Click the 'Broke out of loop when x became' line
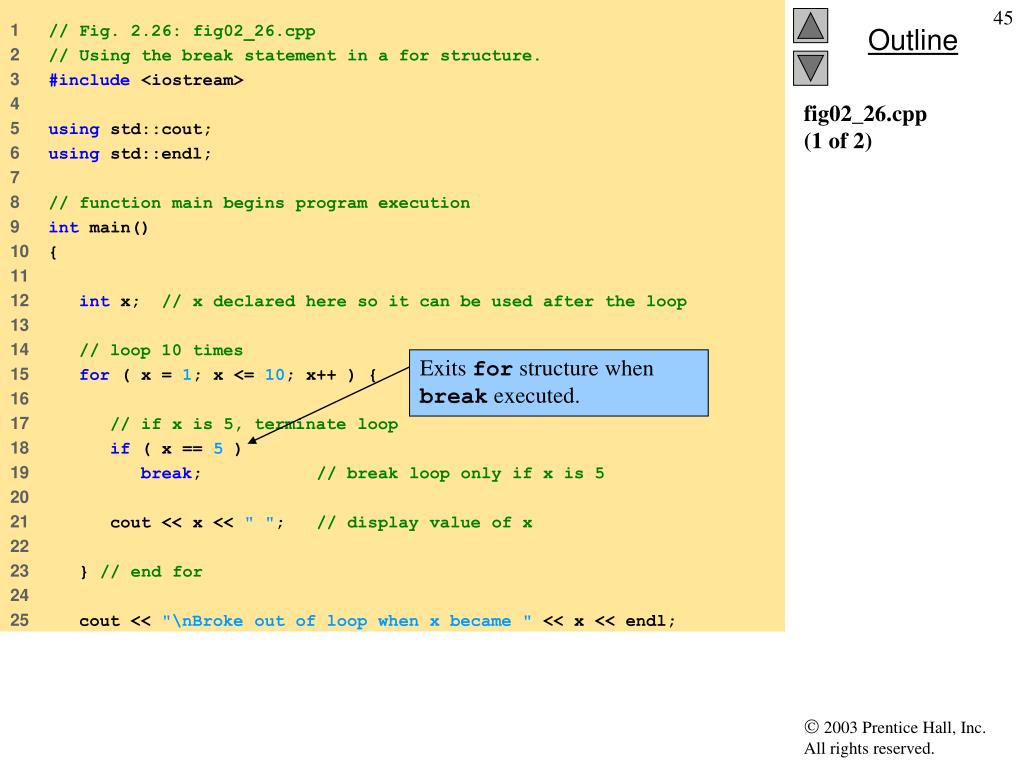This screenshot has width=1024, height=768. click(377, 621)
